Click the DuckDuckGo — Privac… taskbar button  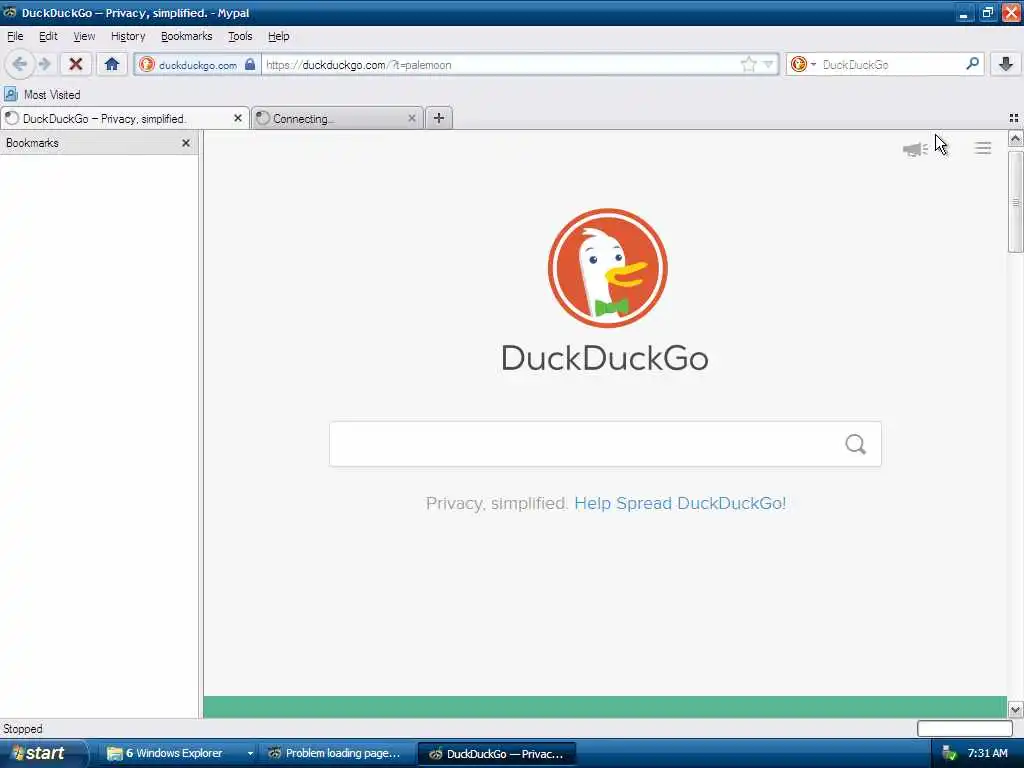(496, 753)
